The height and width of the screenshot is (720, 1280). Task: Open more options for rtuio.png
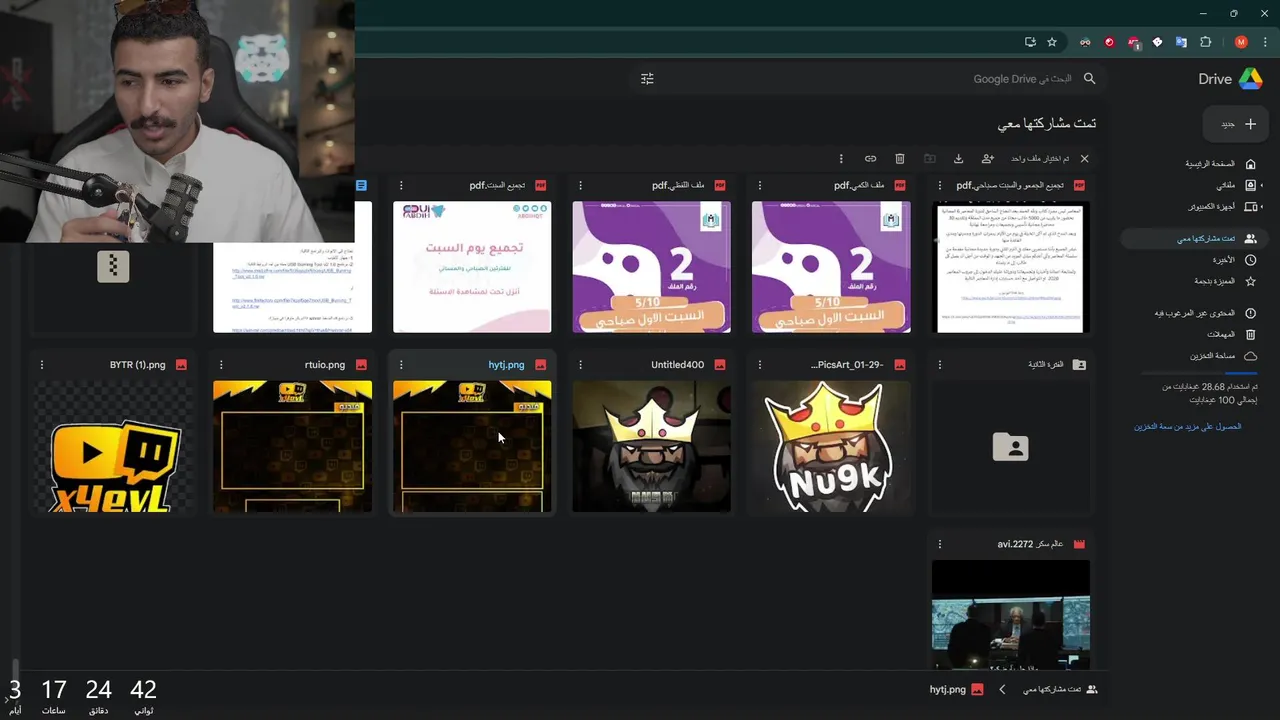coord(221,365)
